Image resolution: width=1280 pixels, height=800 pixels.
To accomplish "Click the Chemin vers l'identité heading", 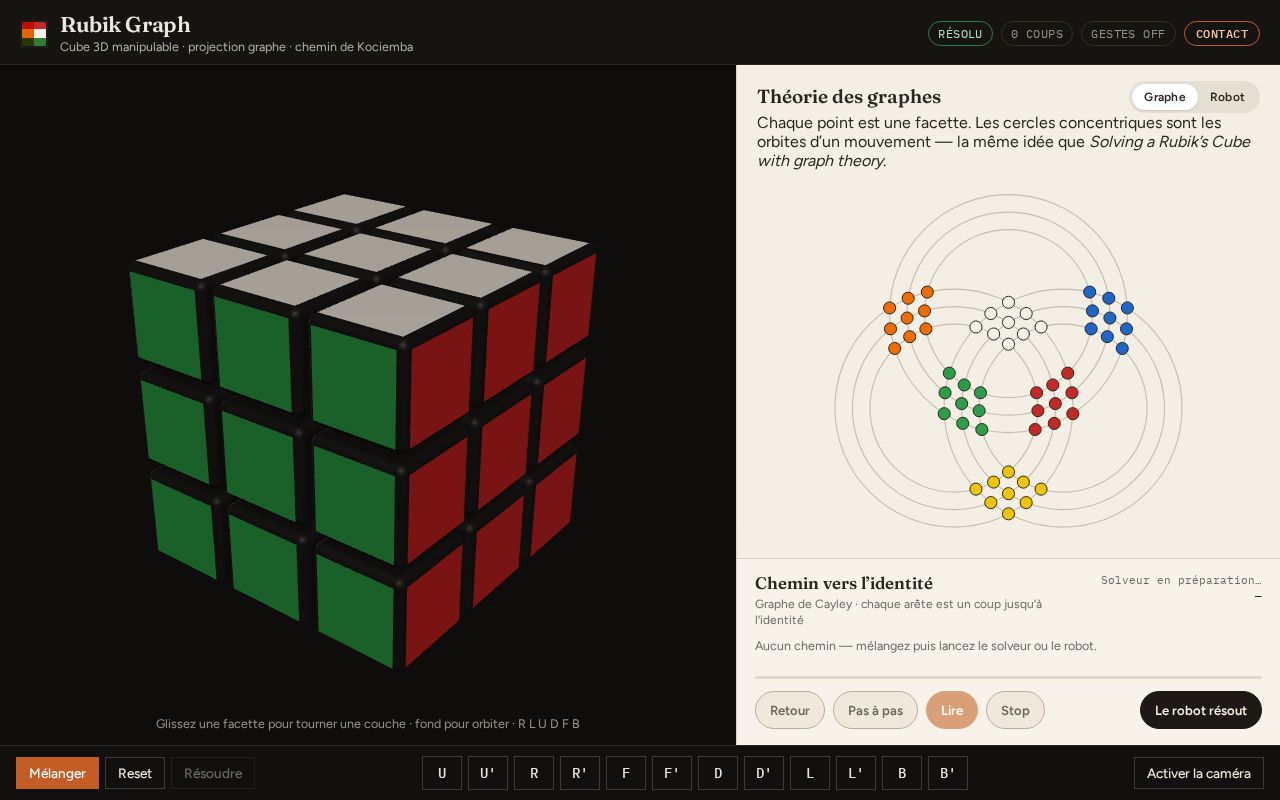I will (844, 583).
